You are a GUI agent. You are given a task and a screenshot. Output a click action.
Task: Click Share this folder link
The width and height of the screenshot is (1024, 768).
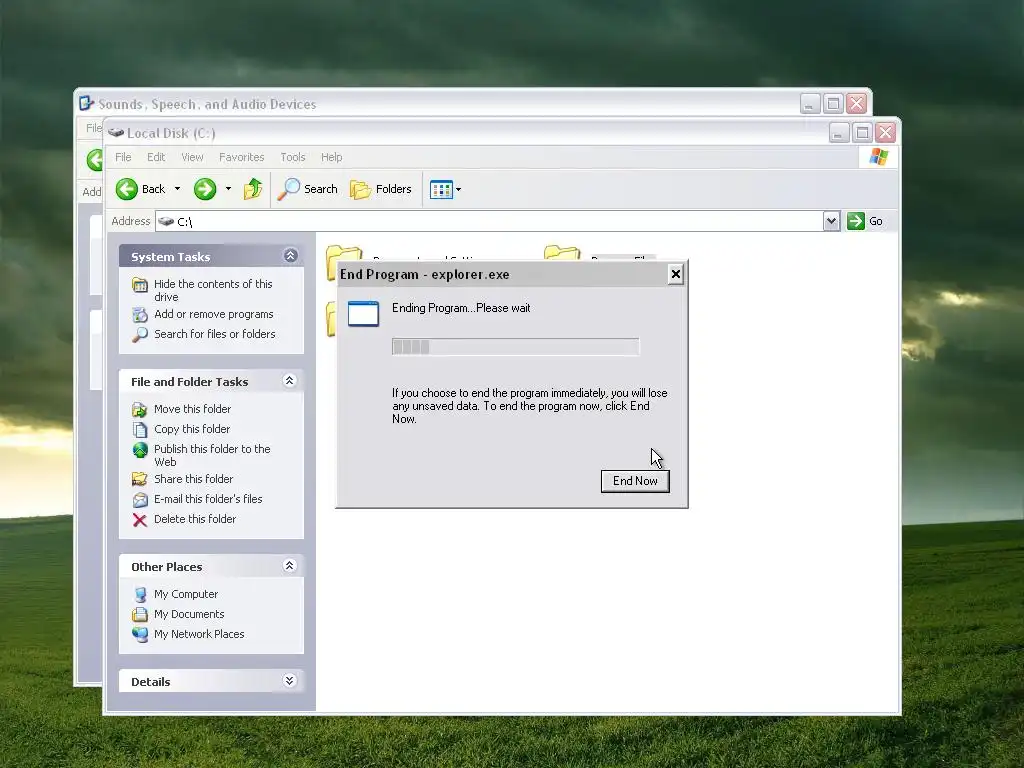point(193,479)
